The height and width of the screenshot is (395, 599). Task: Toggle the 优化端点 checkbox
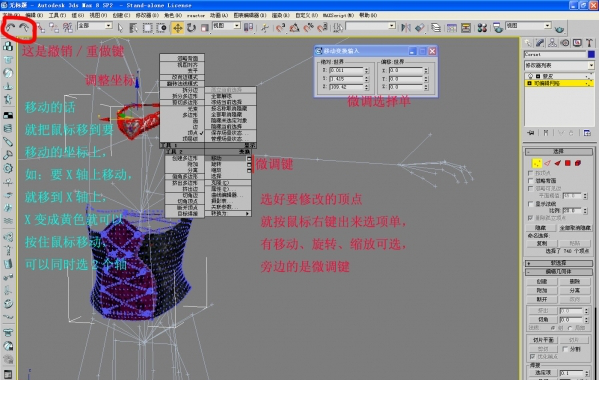click(532, 356)
